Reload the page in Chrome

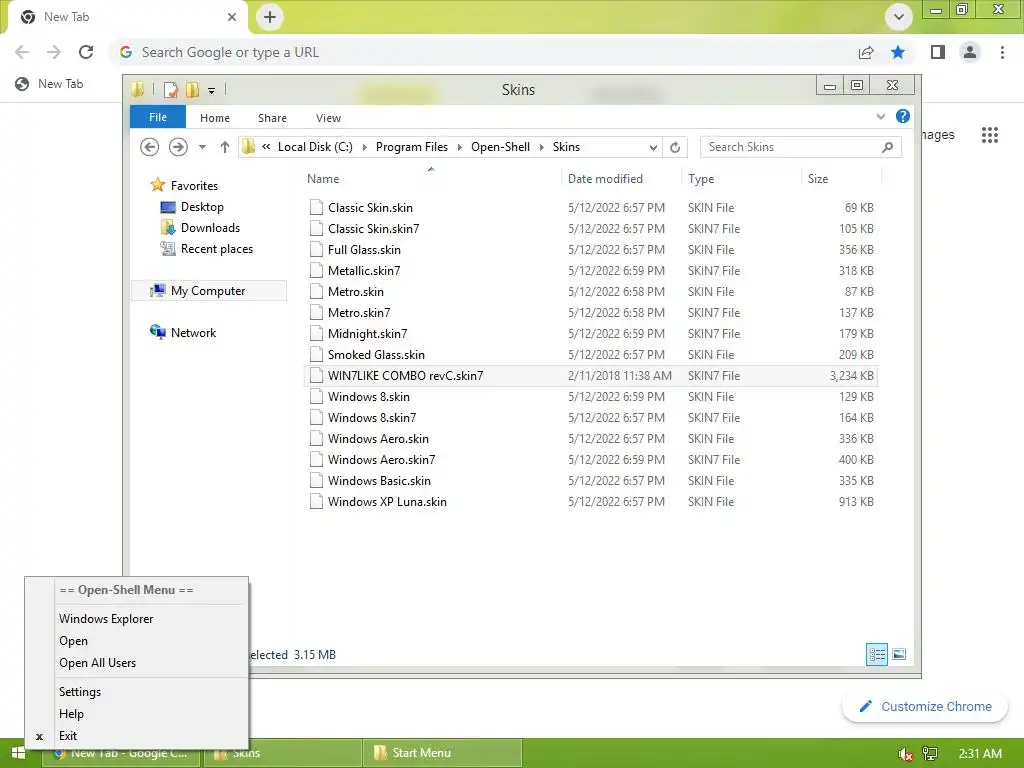pos(86,52)
